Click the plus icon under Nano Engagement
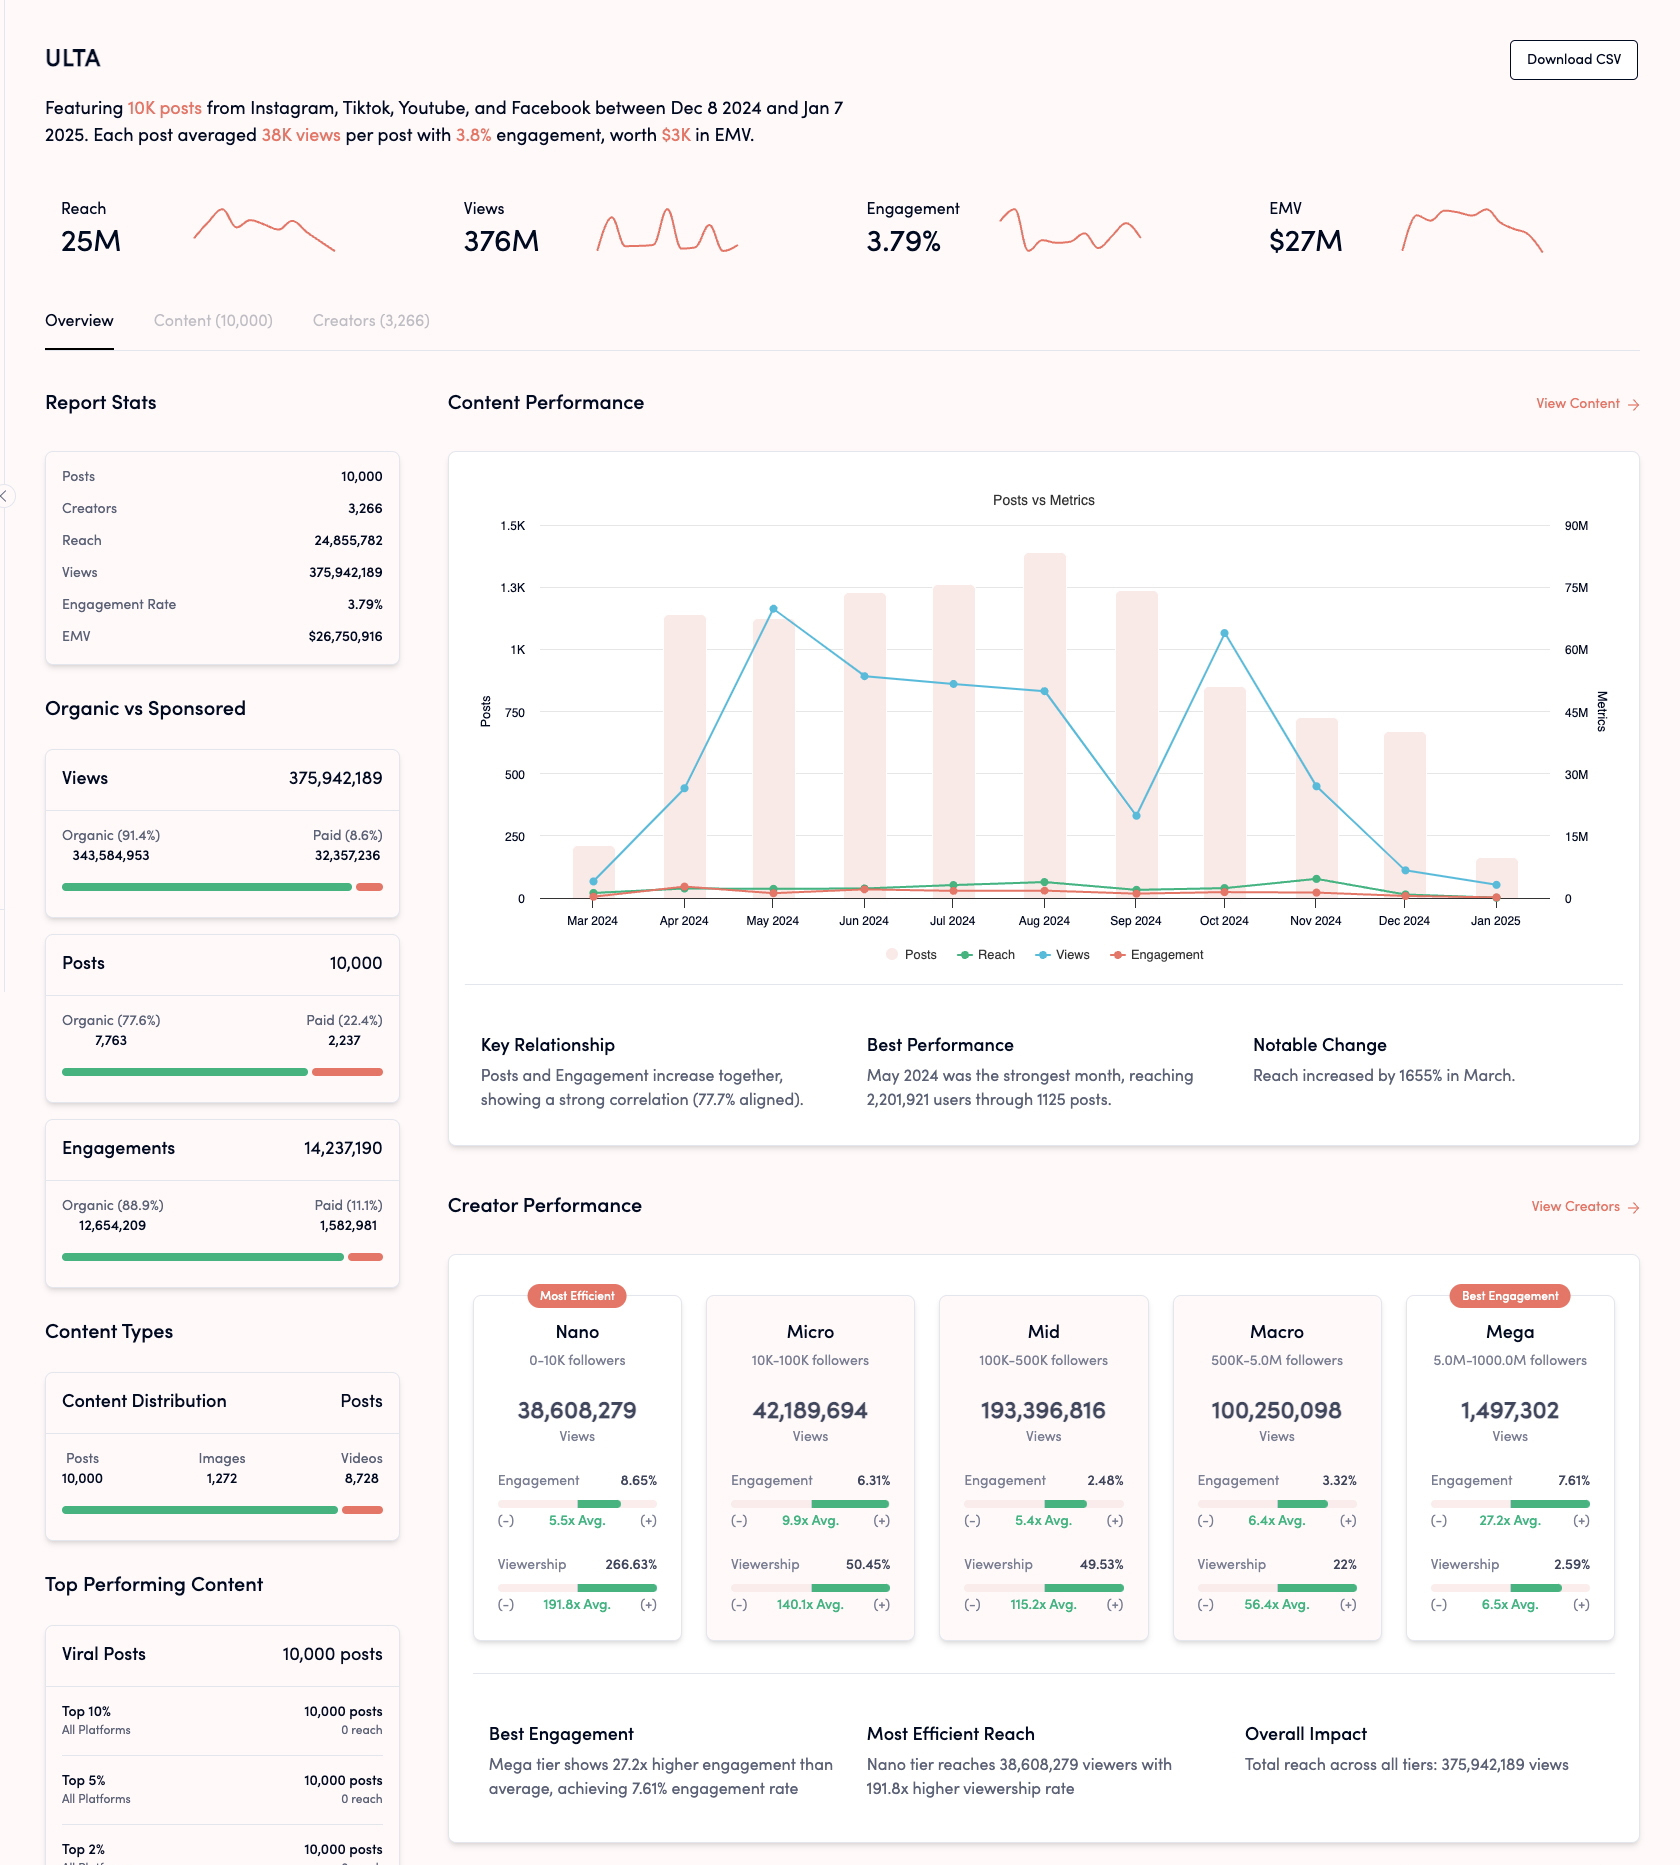This screenshot has width=1680, height=1865. 648,1521
